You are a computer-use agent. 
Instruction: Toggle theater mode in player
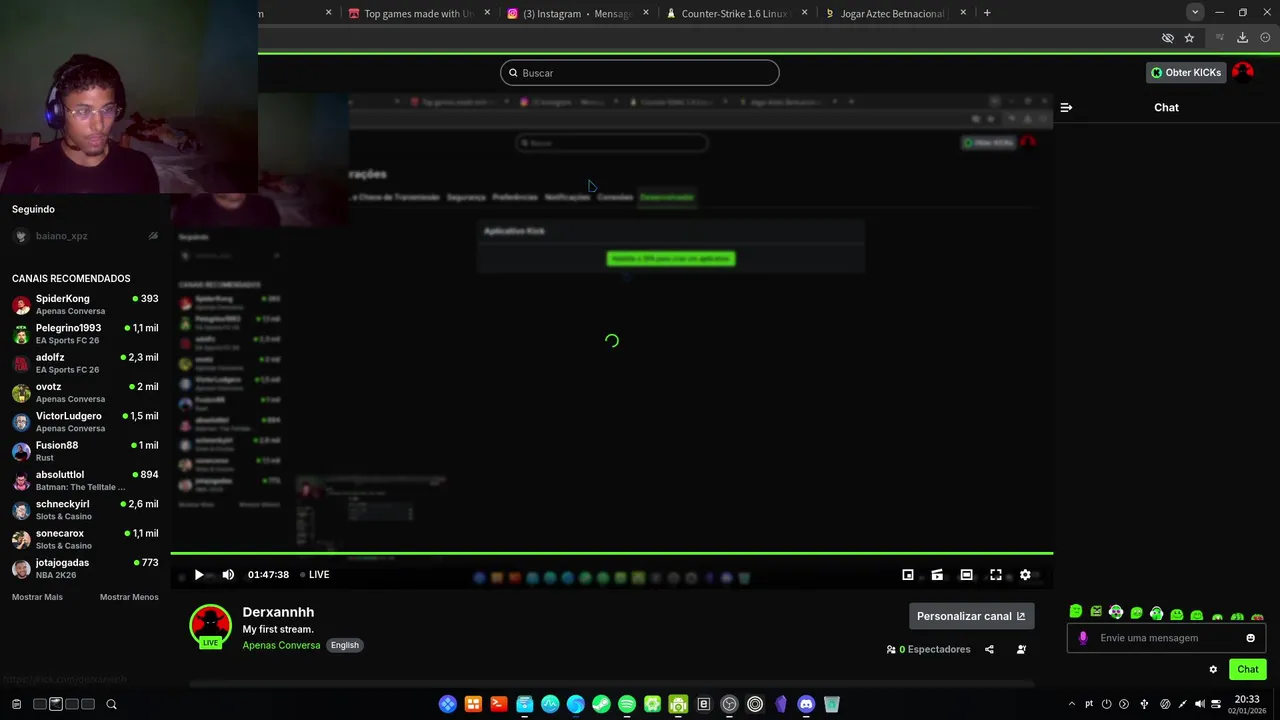(966, 575)
